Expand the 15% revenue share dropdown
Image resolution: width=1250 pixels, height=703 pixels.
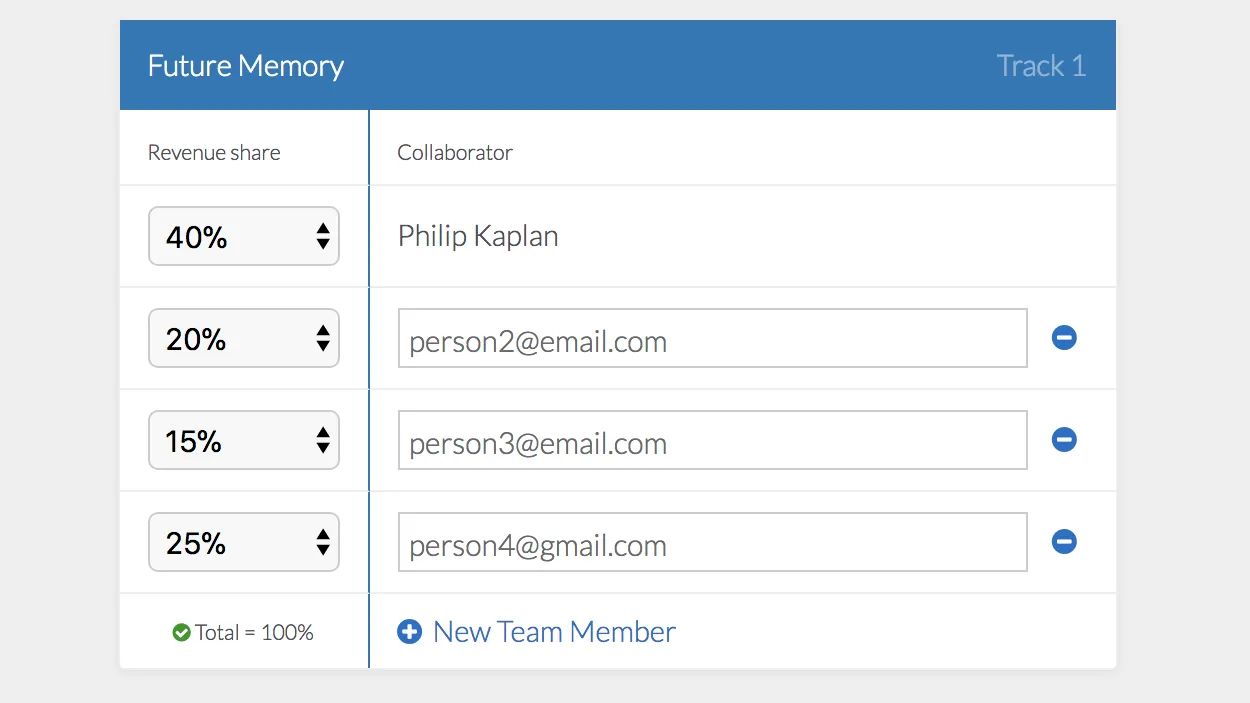pyautogui.click(x=243, y=440)
